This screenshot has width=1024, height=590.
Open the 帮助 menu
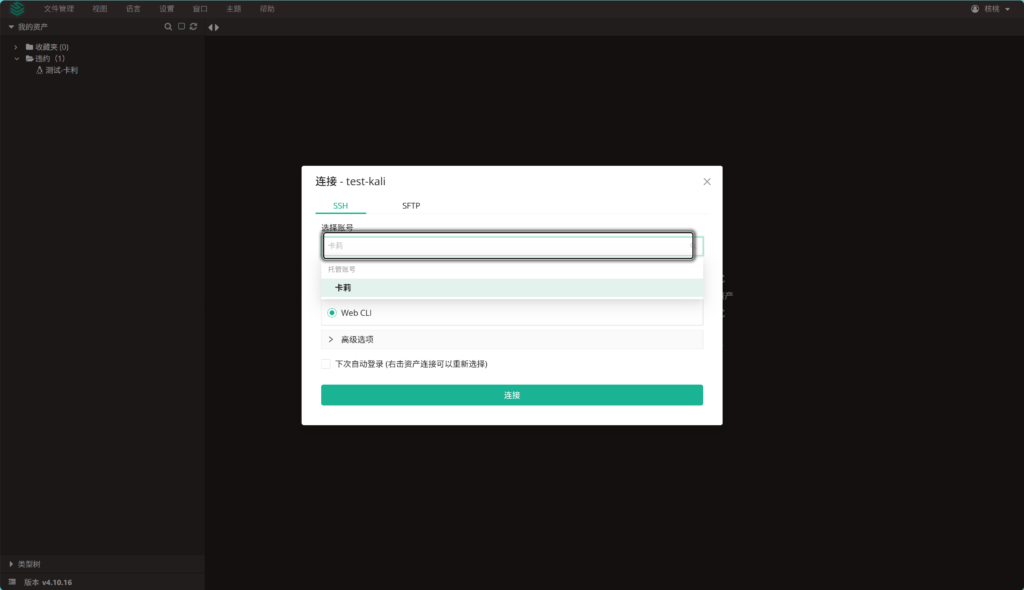(x=267, y=8)
